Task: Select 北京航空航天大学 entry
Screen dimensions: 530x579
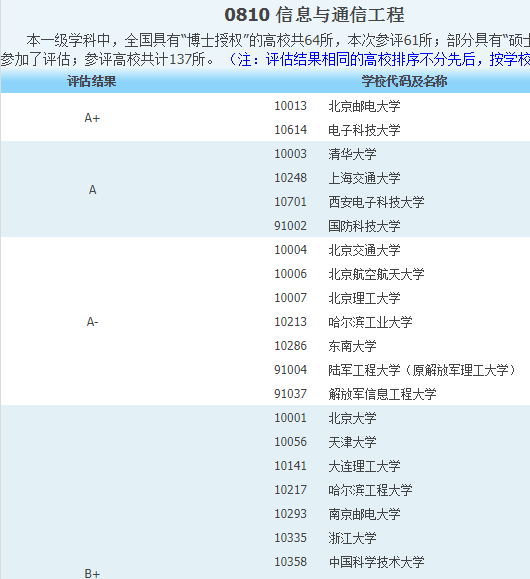Action: [376, 274]
